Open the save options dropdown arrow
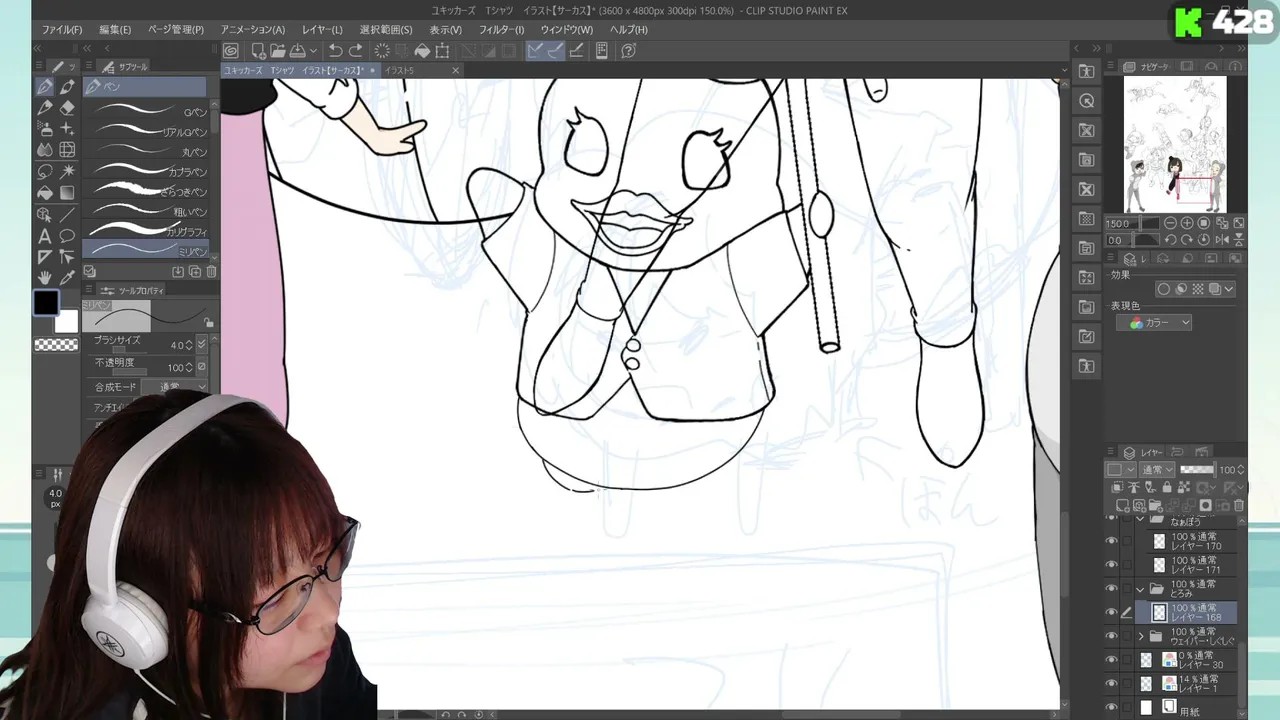 coord(314,51)
